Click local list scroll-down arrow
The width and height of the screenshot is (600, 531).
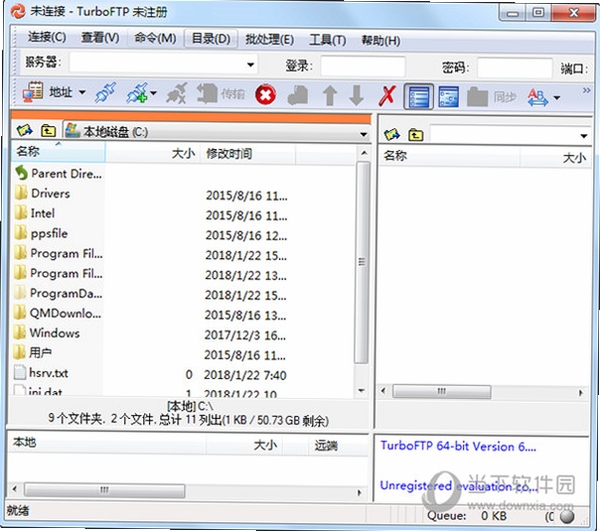[x=362, y=390]
